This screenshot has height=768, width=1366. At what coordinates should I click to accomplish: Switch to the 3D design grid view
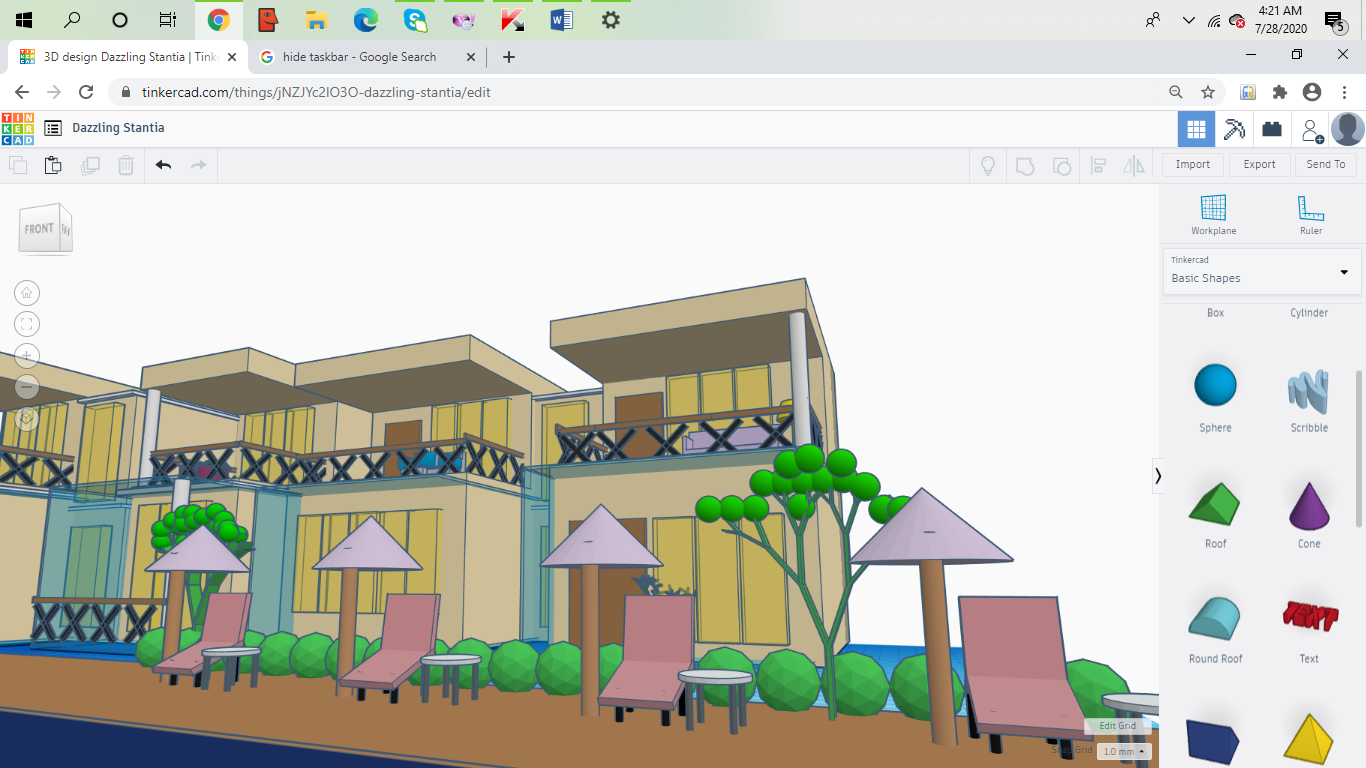[1196, 129]
